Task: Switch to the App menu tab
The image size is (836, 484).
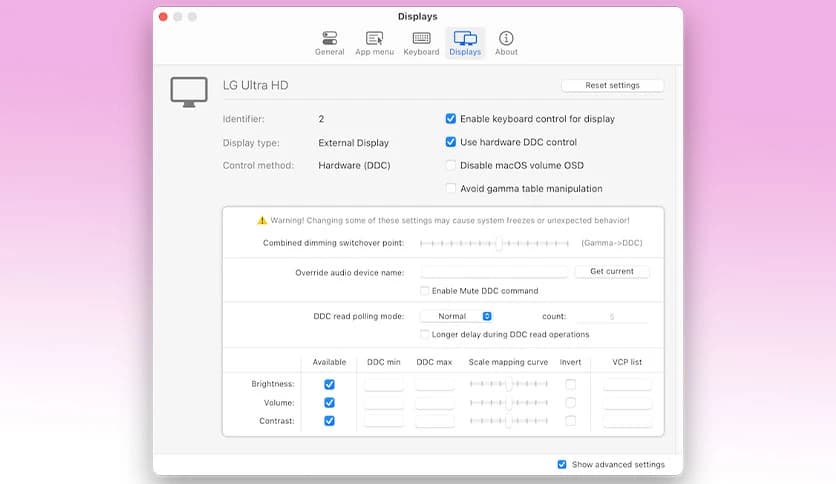Action: 374,43
